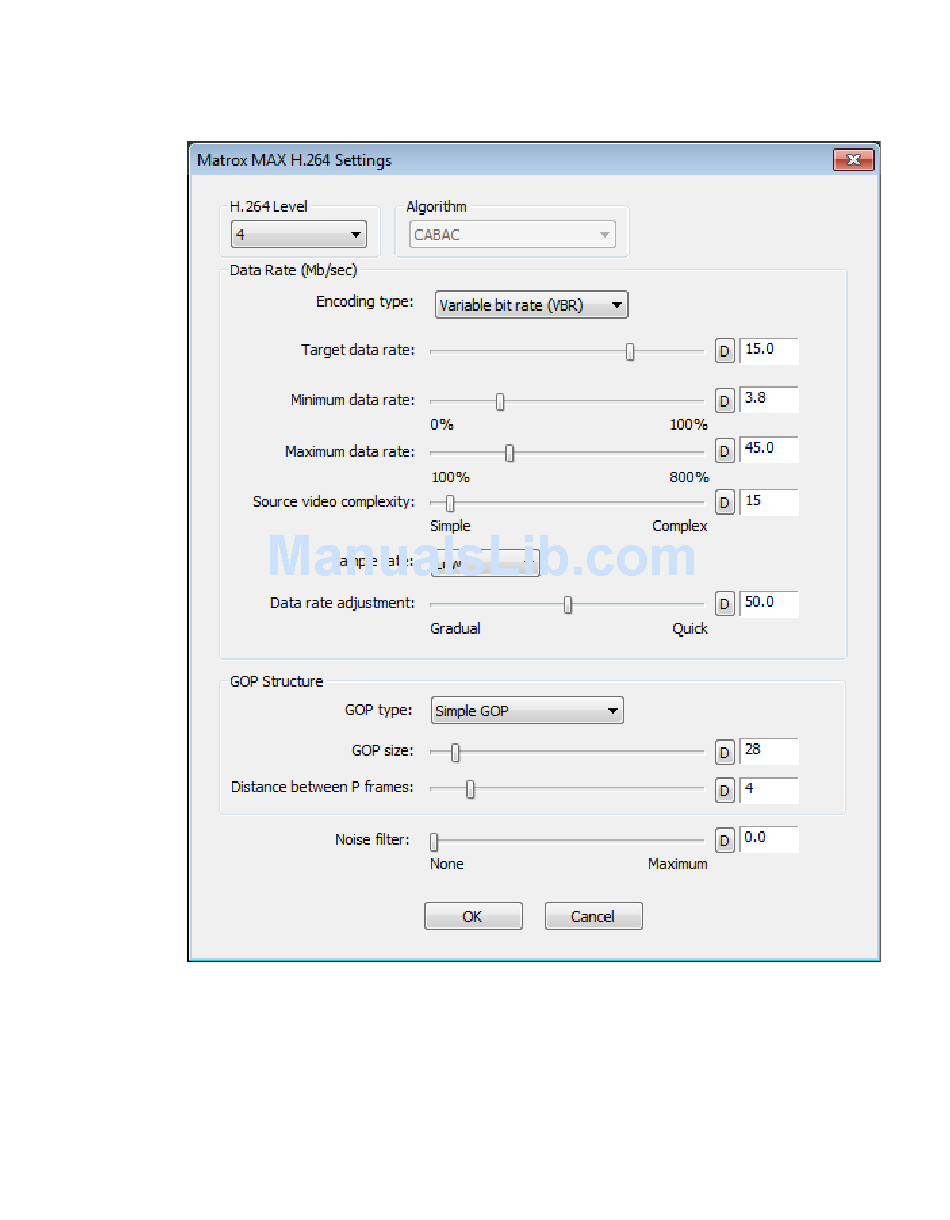Click the D button for Distance between P frames
This screenshot has width=950, height=1220.
[x=725, y=791]
